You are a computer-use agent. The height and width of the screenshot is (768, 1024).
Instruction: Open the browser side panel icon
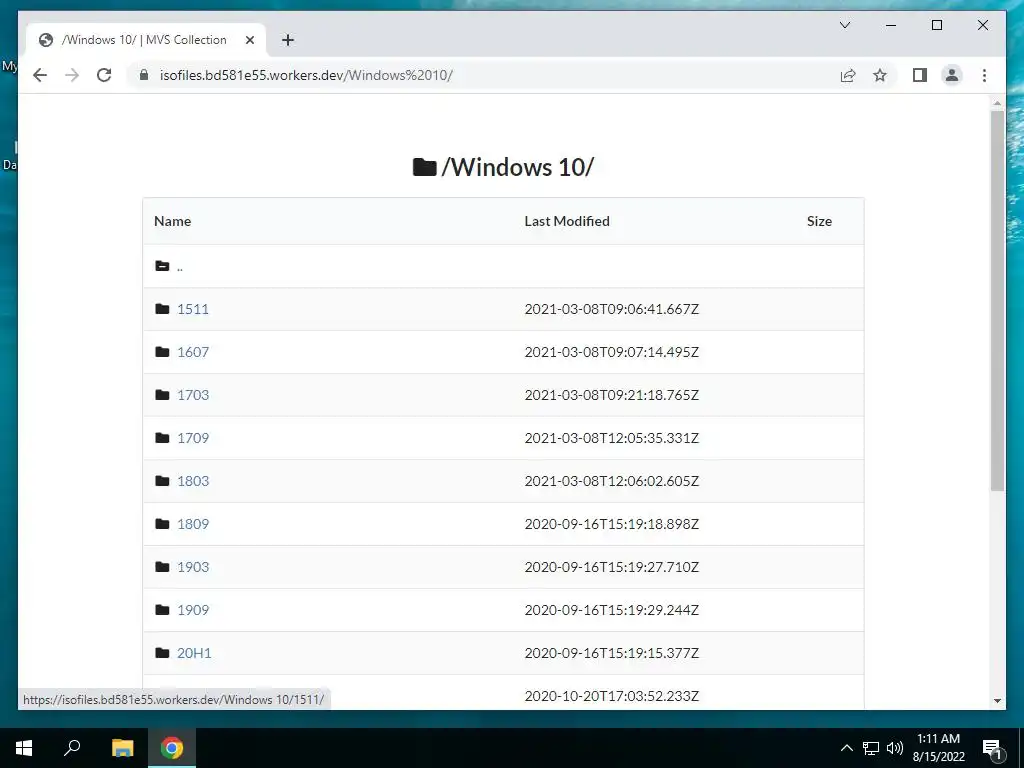920,75
